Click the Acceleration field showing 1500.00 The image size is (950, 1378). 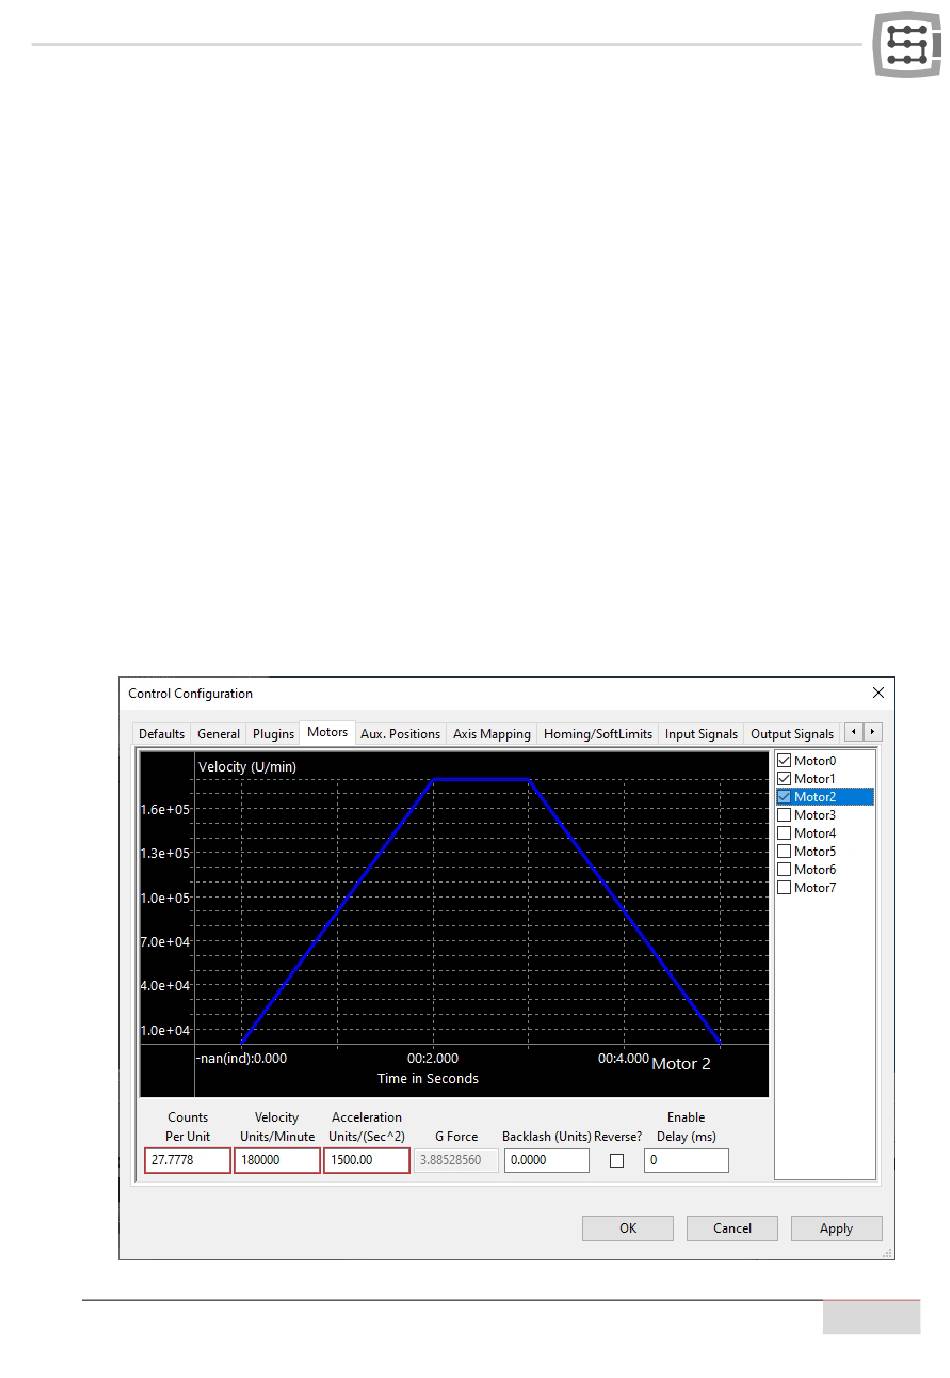pos(367,1160)
